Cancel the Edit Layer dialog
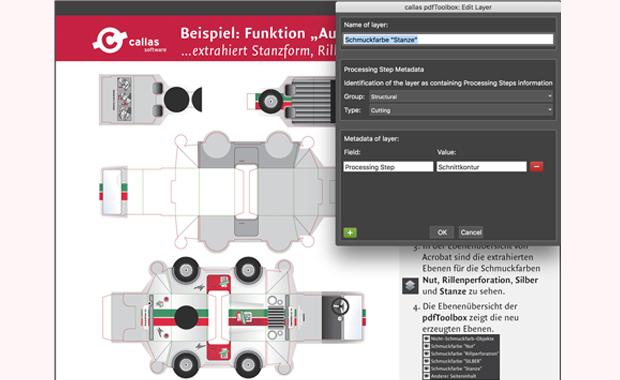This screenshot has height=380, width=620. coord(471,232)
